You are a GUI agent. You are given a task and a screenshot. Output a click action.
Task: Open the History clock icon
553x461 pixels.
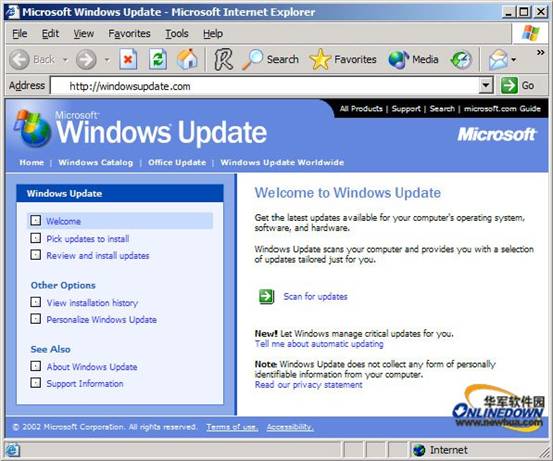click(x=461, y=59)
